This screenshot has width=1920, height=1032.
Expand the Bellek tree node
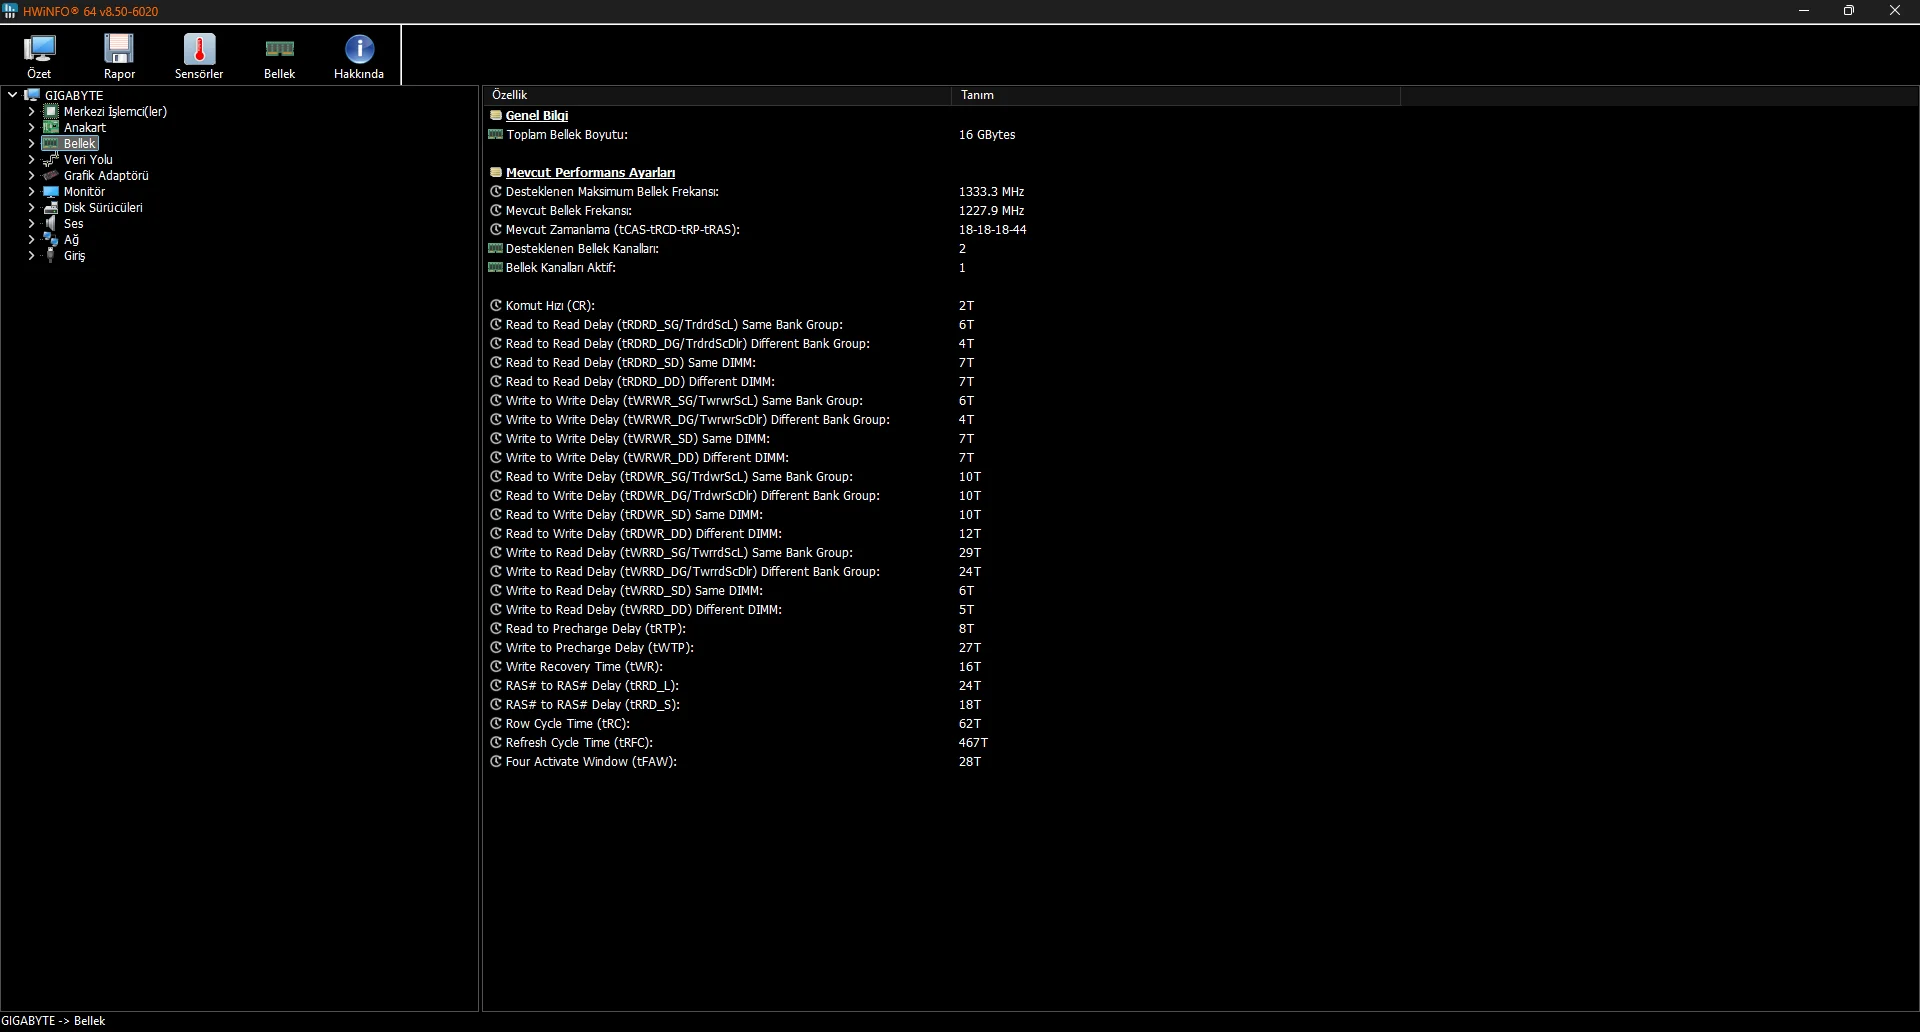point(31,143)
